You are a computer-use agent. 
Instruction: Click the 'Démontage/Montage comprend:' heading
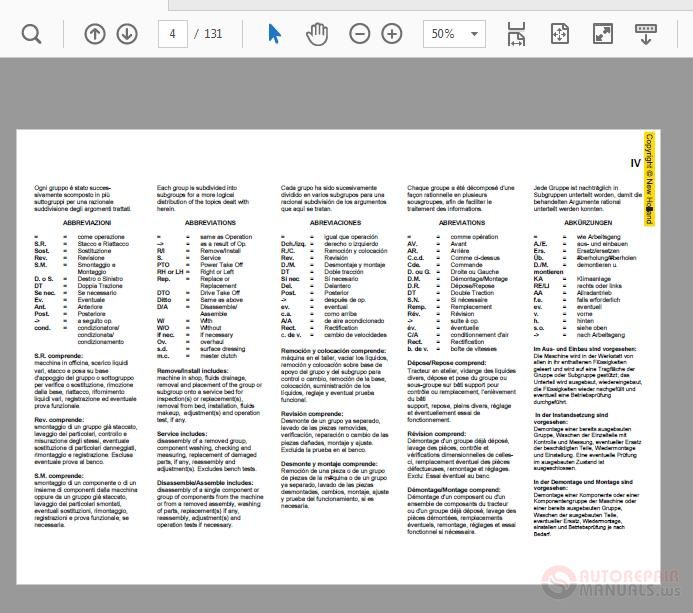[x=453, y=490]
